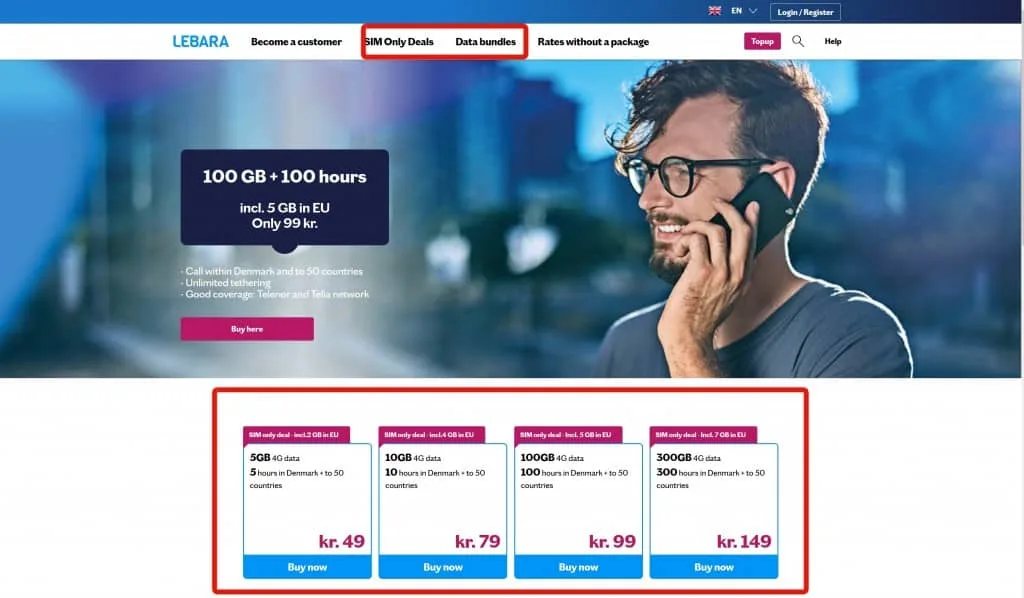This screenshot has height=598, width=1024.
Task: Buy now the 100GB kr. 99 plan
Action: pyautogui.click(x=578, y=567)
